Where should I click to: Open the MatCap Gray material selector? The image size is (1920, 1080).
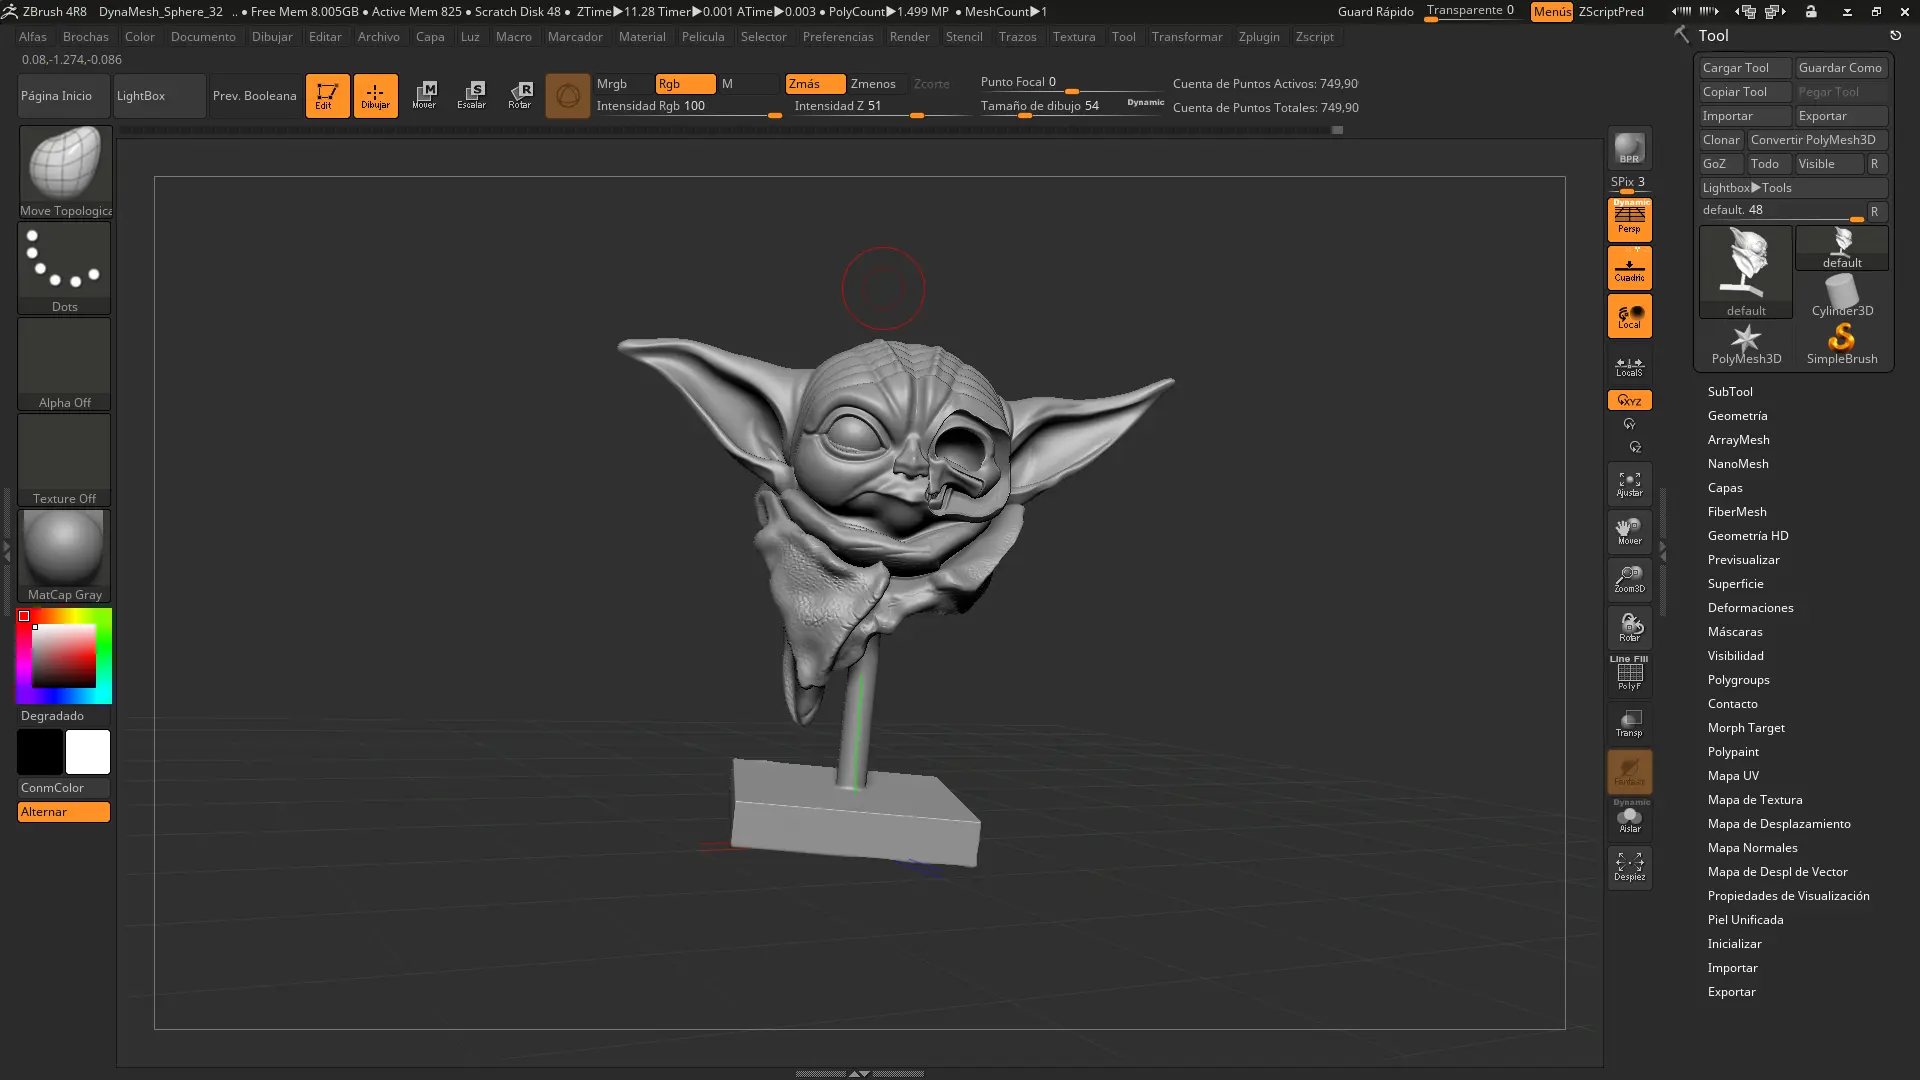(65, 556)
